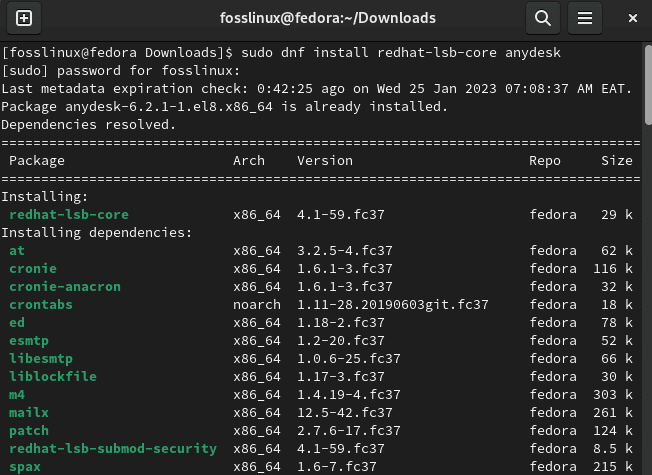Click the liblockfile package name

click(x=53, y=377)
